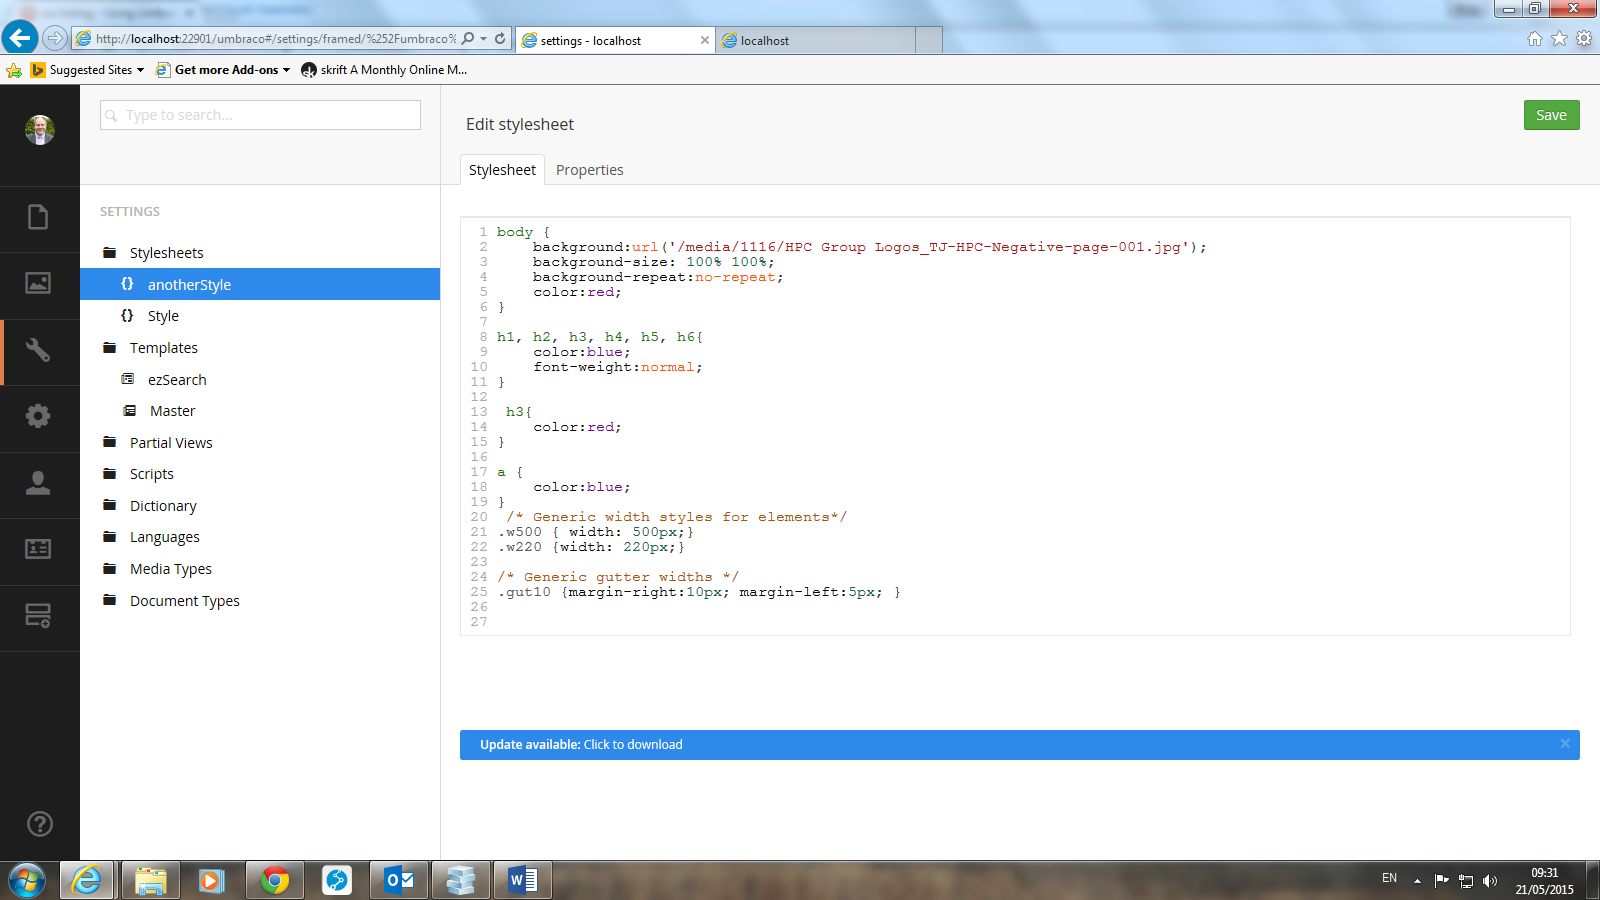Click the Stylesheets folder icon
Image resolution: width=1600 pixels, height=900 pixels.
pyautogui.click(x=110, y=253)
